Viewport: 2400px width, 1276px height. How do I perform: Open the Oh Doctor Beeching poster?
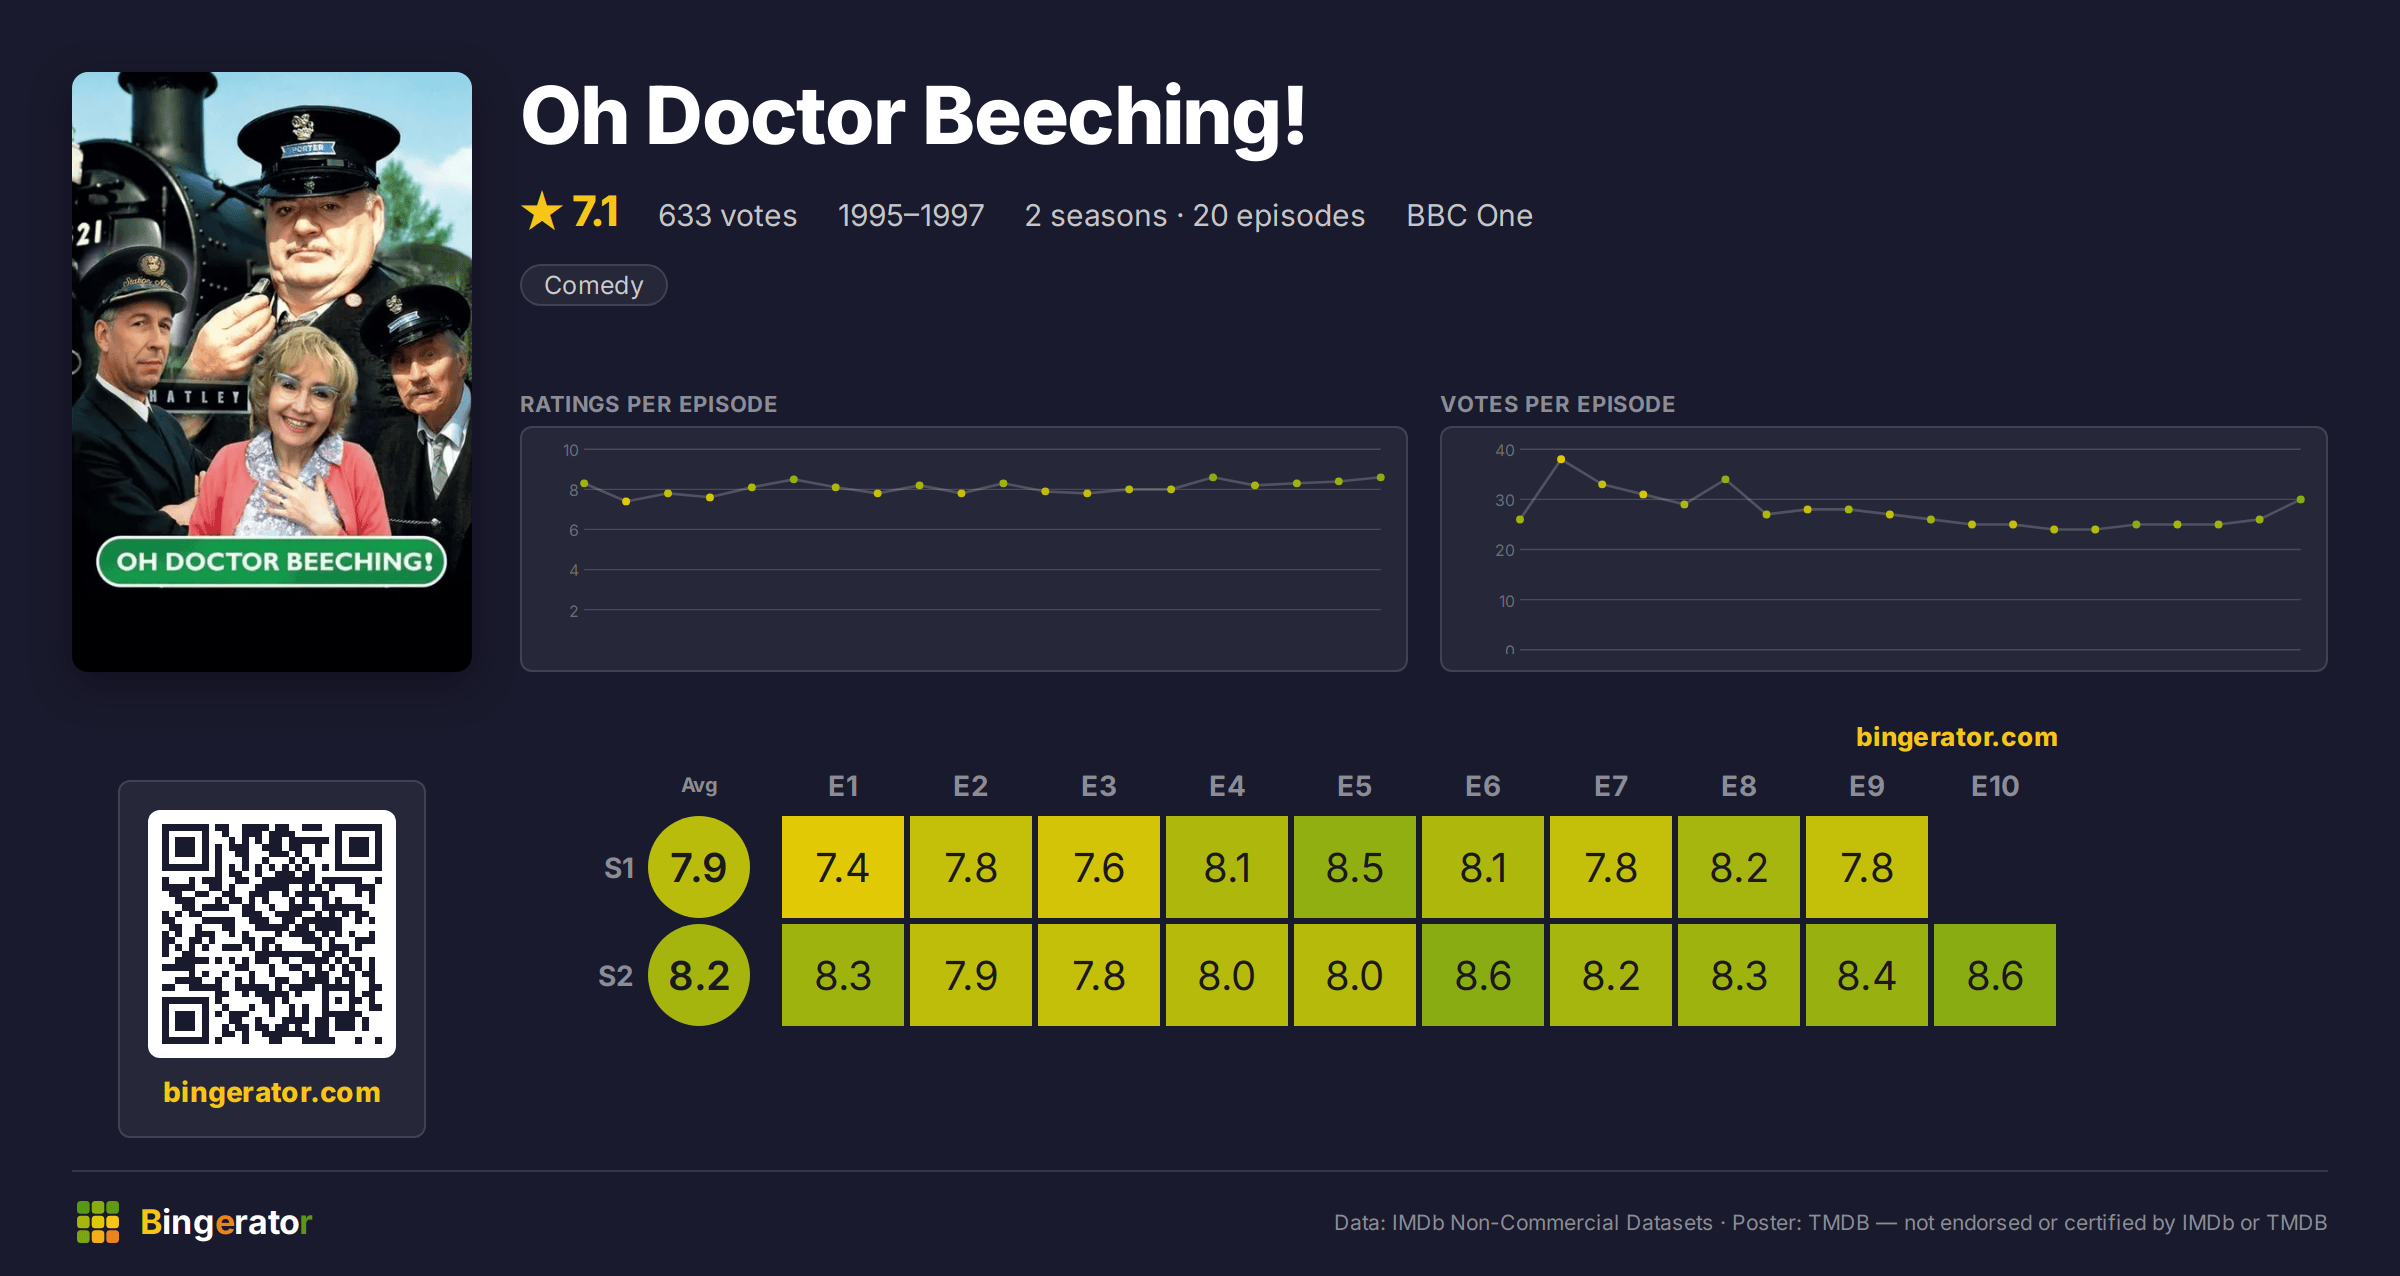pyautogui.click(x=272, y=372)
